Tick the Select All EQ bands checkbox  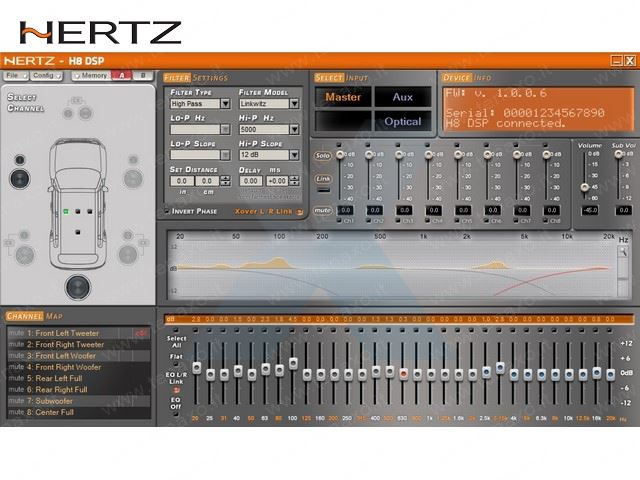[176, 330]
